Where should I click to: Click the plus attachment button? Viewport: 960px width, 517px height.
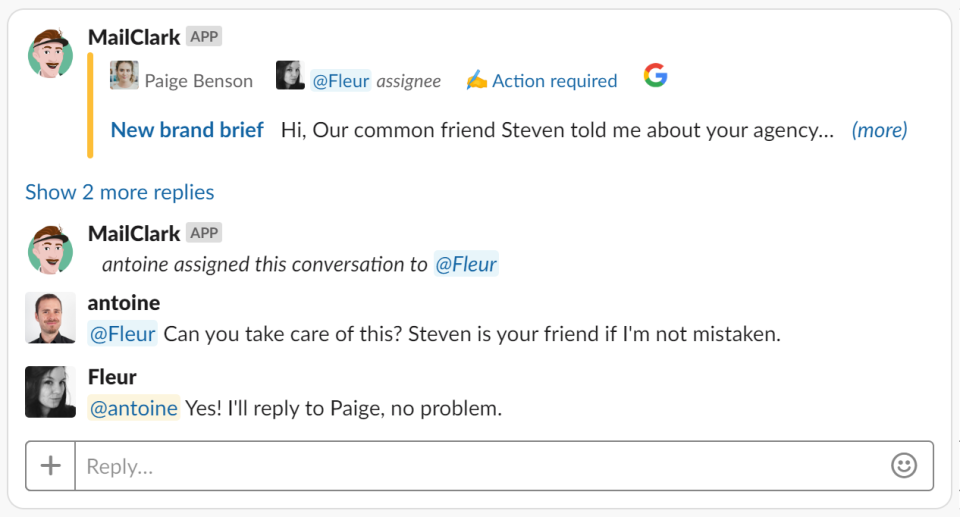tap(51, 466)
